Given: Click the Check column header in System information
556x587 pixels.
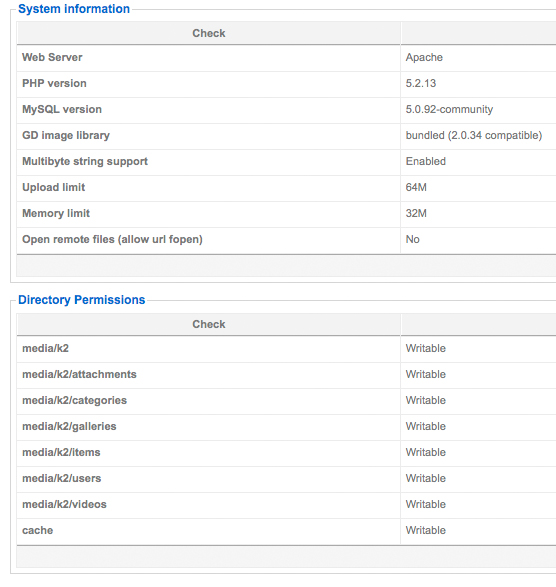Looking at the screenshot, I should click(x=209, y=33).
